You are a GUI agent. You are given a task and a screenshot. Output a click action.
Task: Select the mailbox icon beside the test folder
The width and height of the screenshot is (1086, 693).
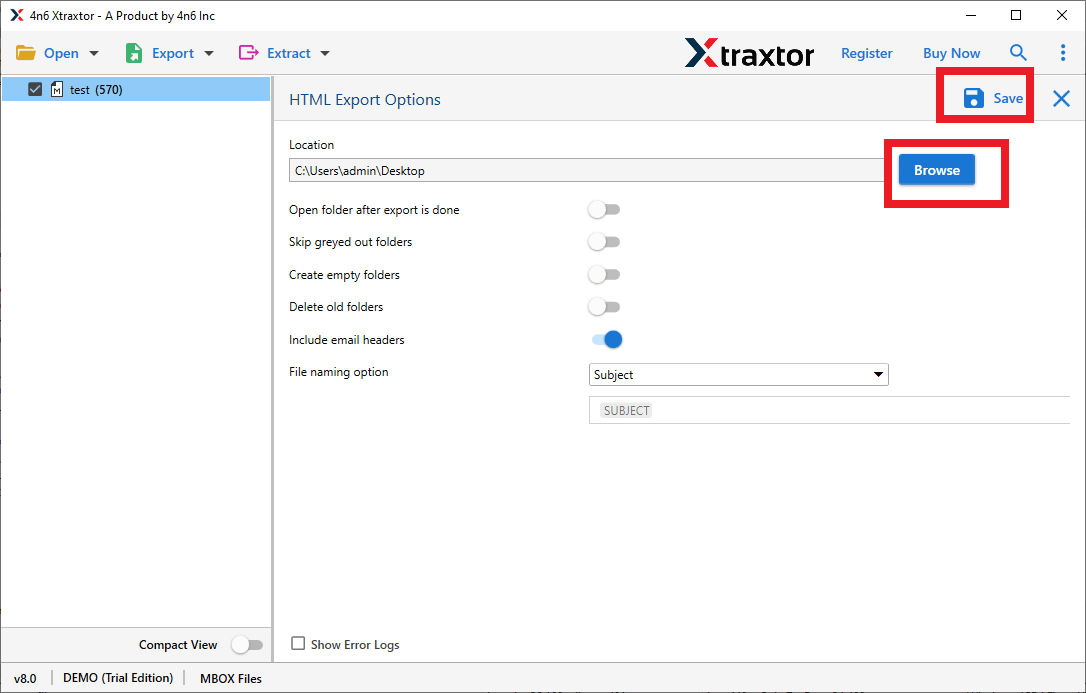point(56,89)
